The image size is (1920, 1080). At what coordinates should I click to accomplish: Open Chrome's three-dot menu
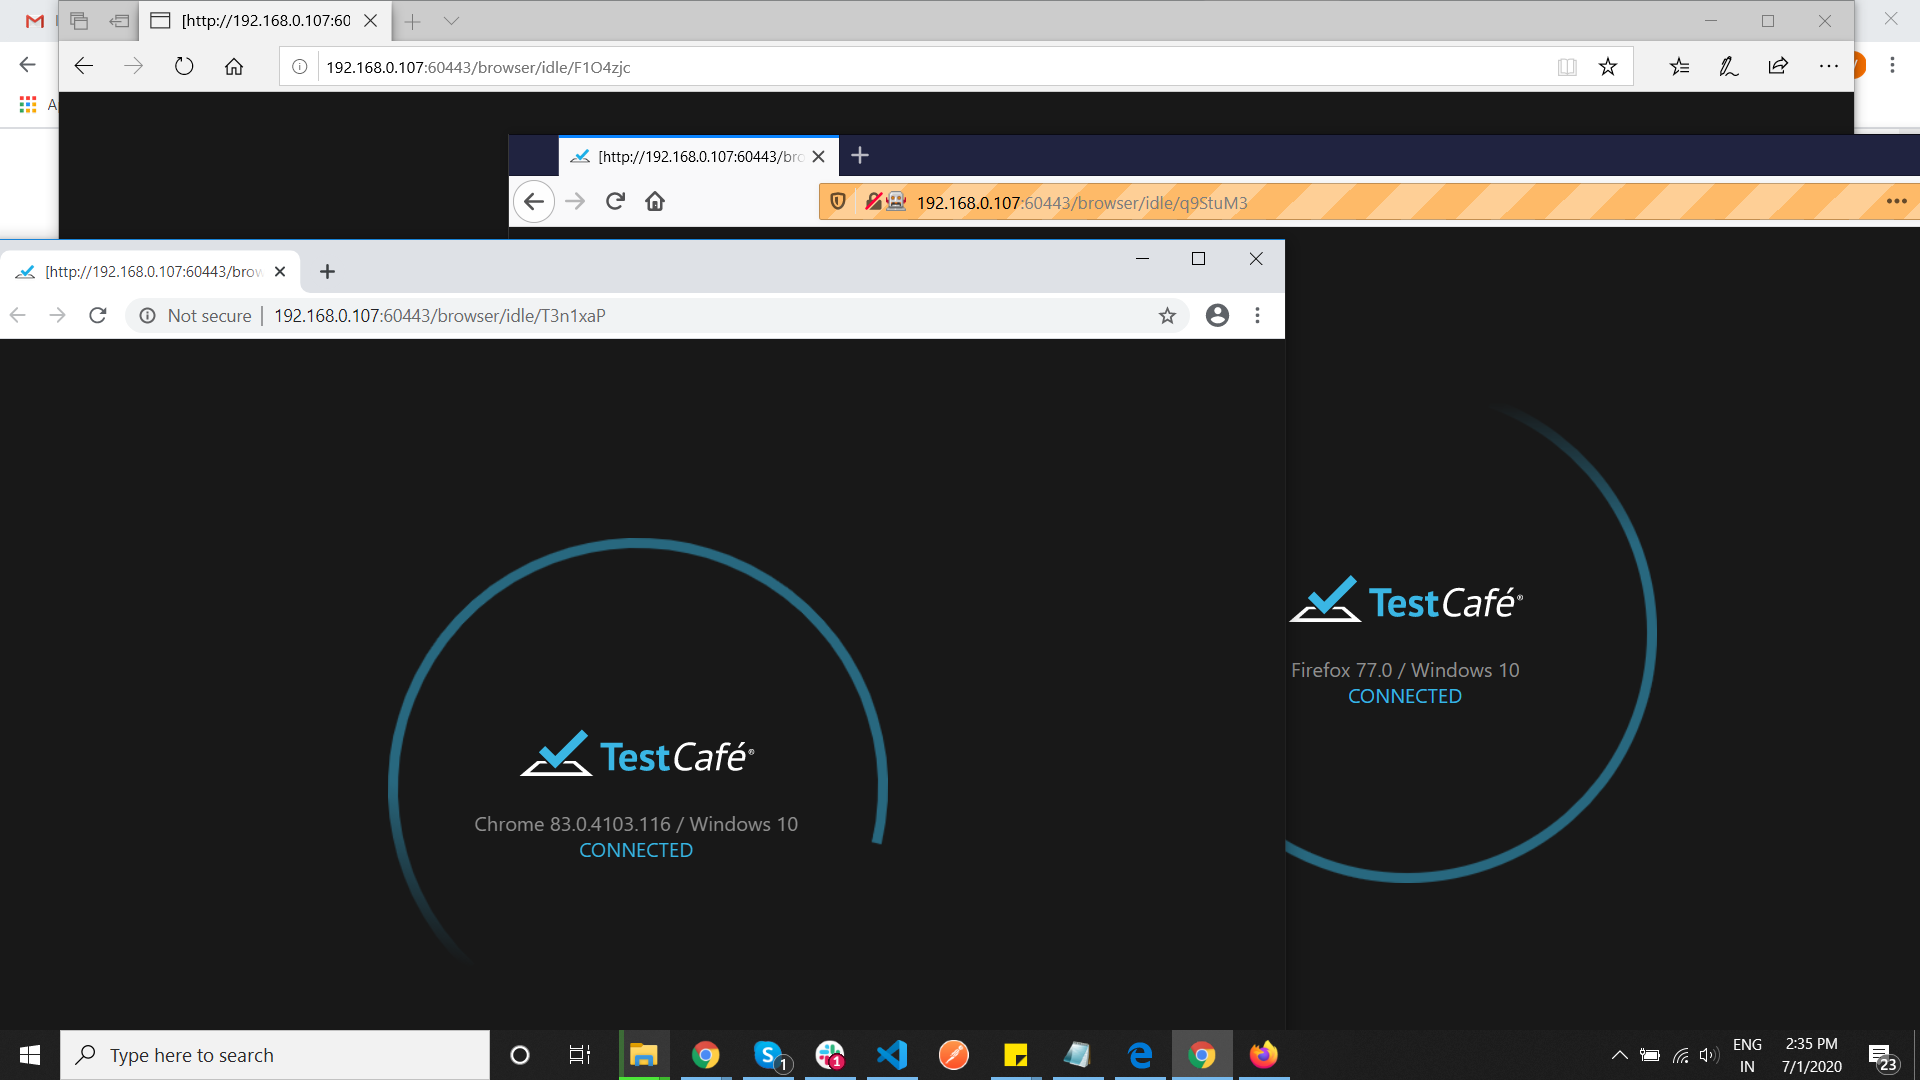click(x=1257, y=315)
